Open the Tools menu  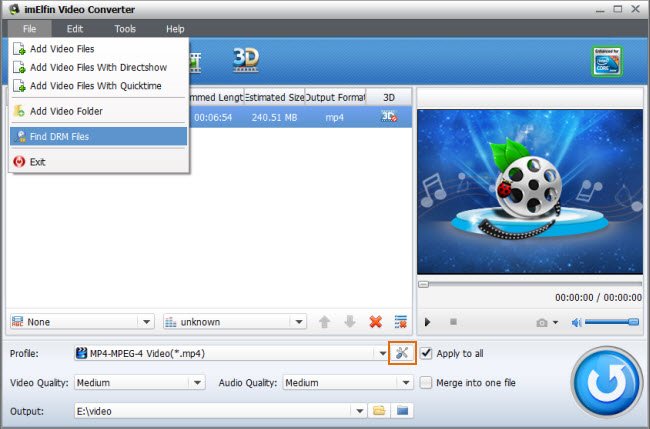tap(125, 29)
